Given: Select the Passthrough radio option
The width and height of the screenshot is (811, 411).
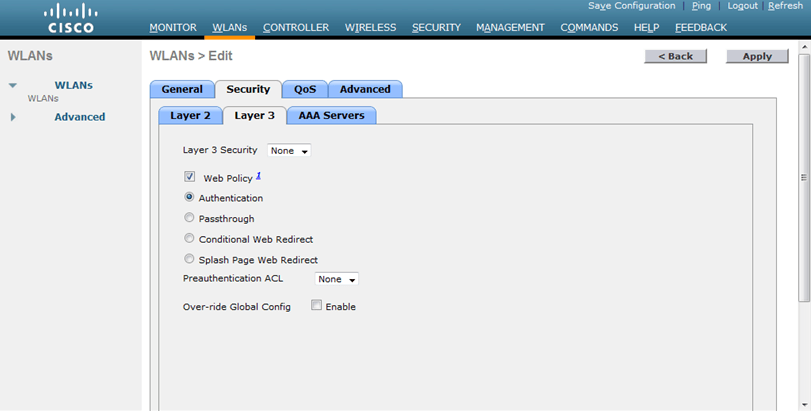Looking at the screenshot, I should click(x=189, y=218).
